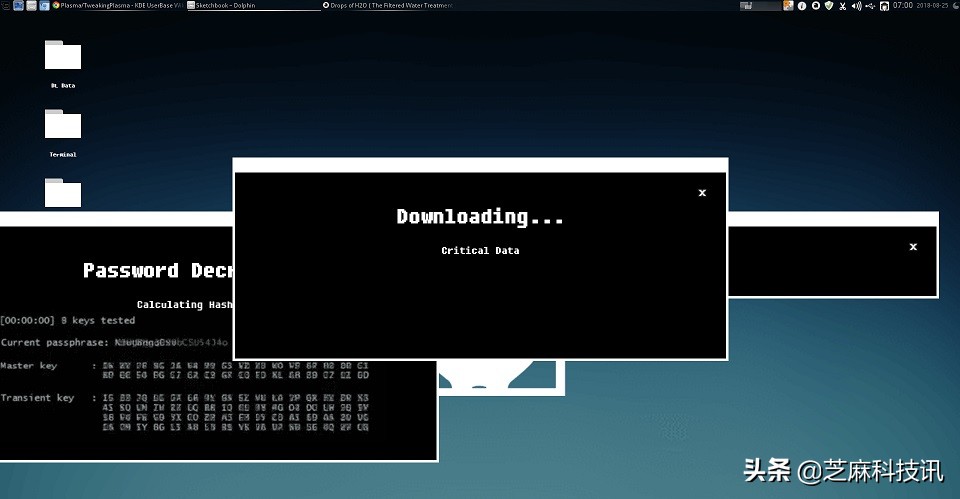
Task: Click the unlabeled third desktop folder
Action: 62,192
